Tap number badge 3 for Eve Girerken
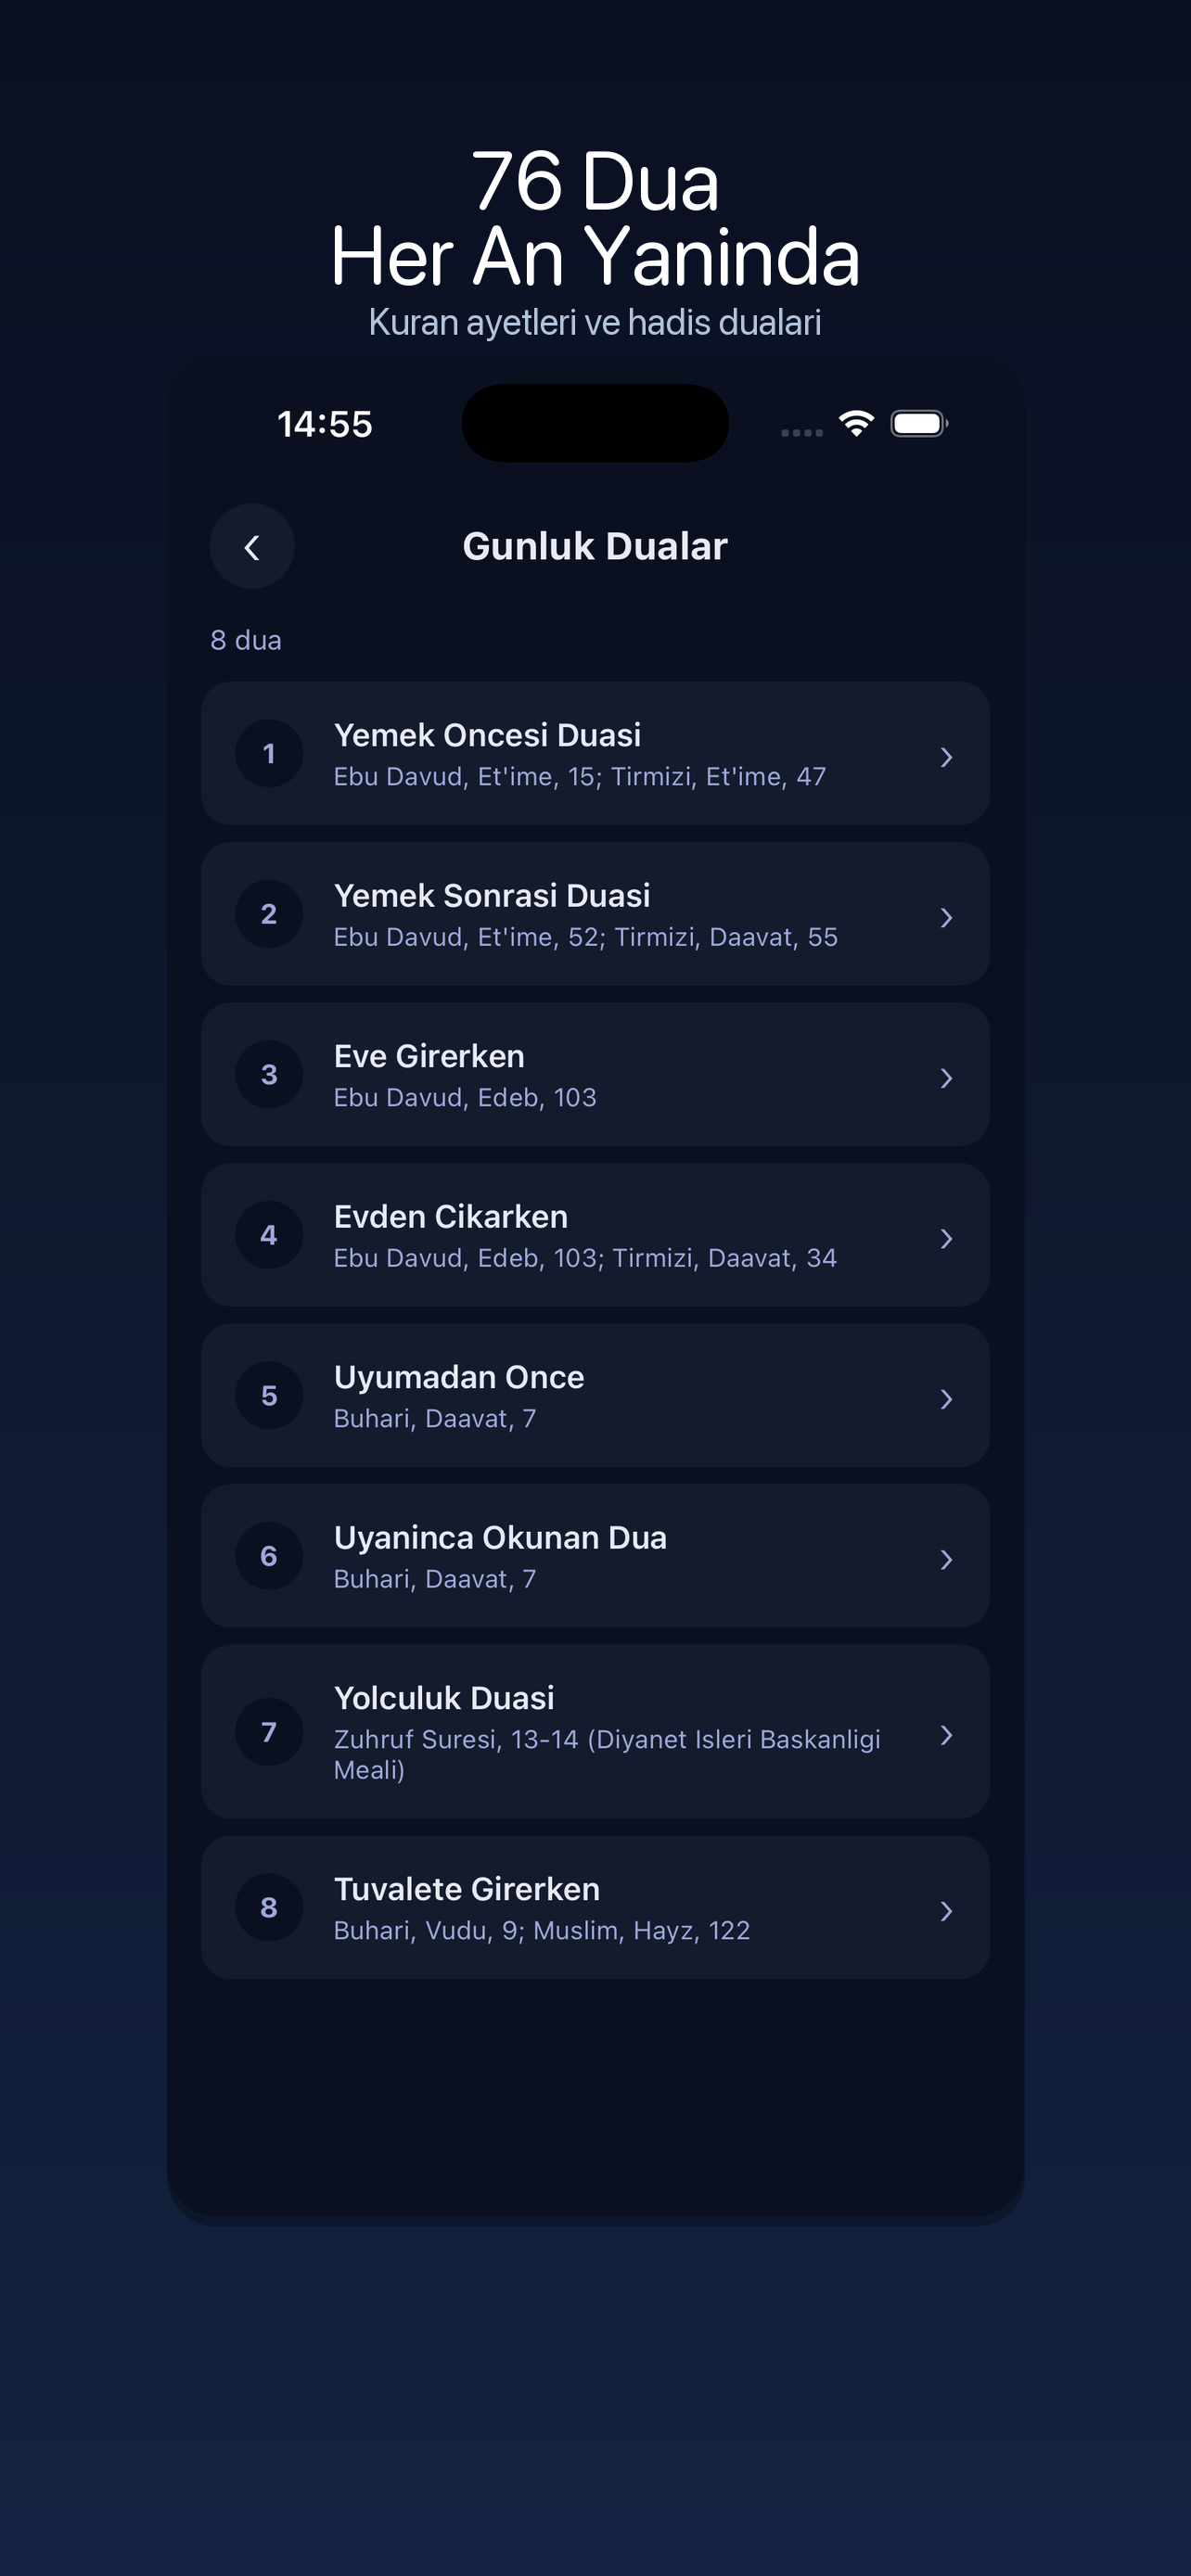 [x=269, y=1074]
